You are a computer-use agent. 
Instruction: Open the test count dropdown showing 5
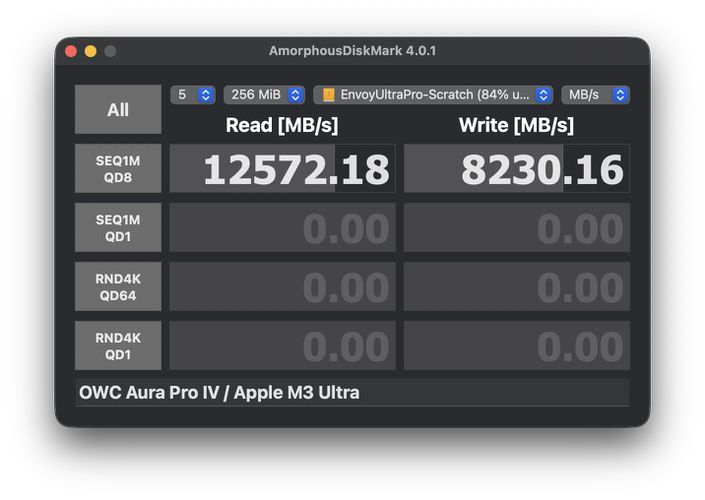tap(192, 95)
